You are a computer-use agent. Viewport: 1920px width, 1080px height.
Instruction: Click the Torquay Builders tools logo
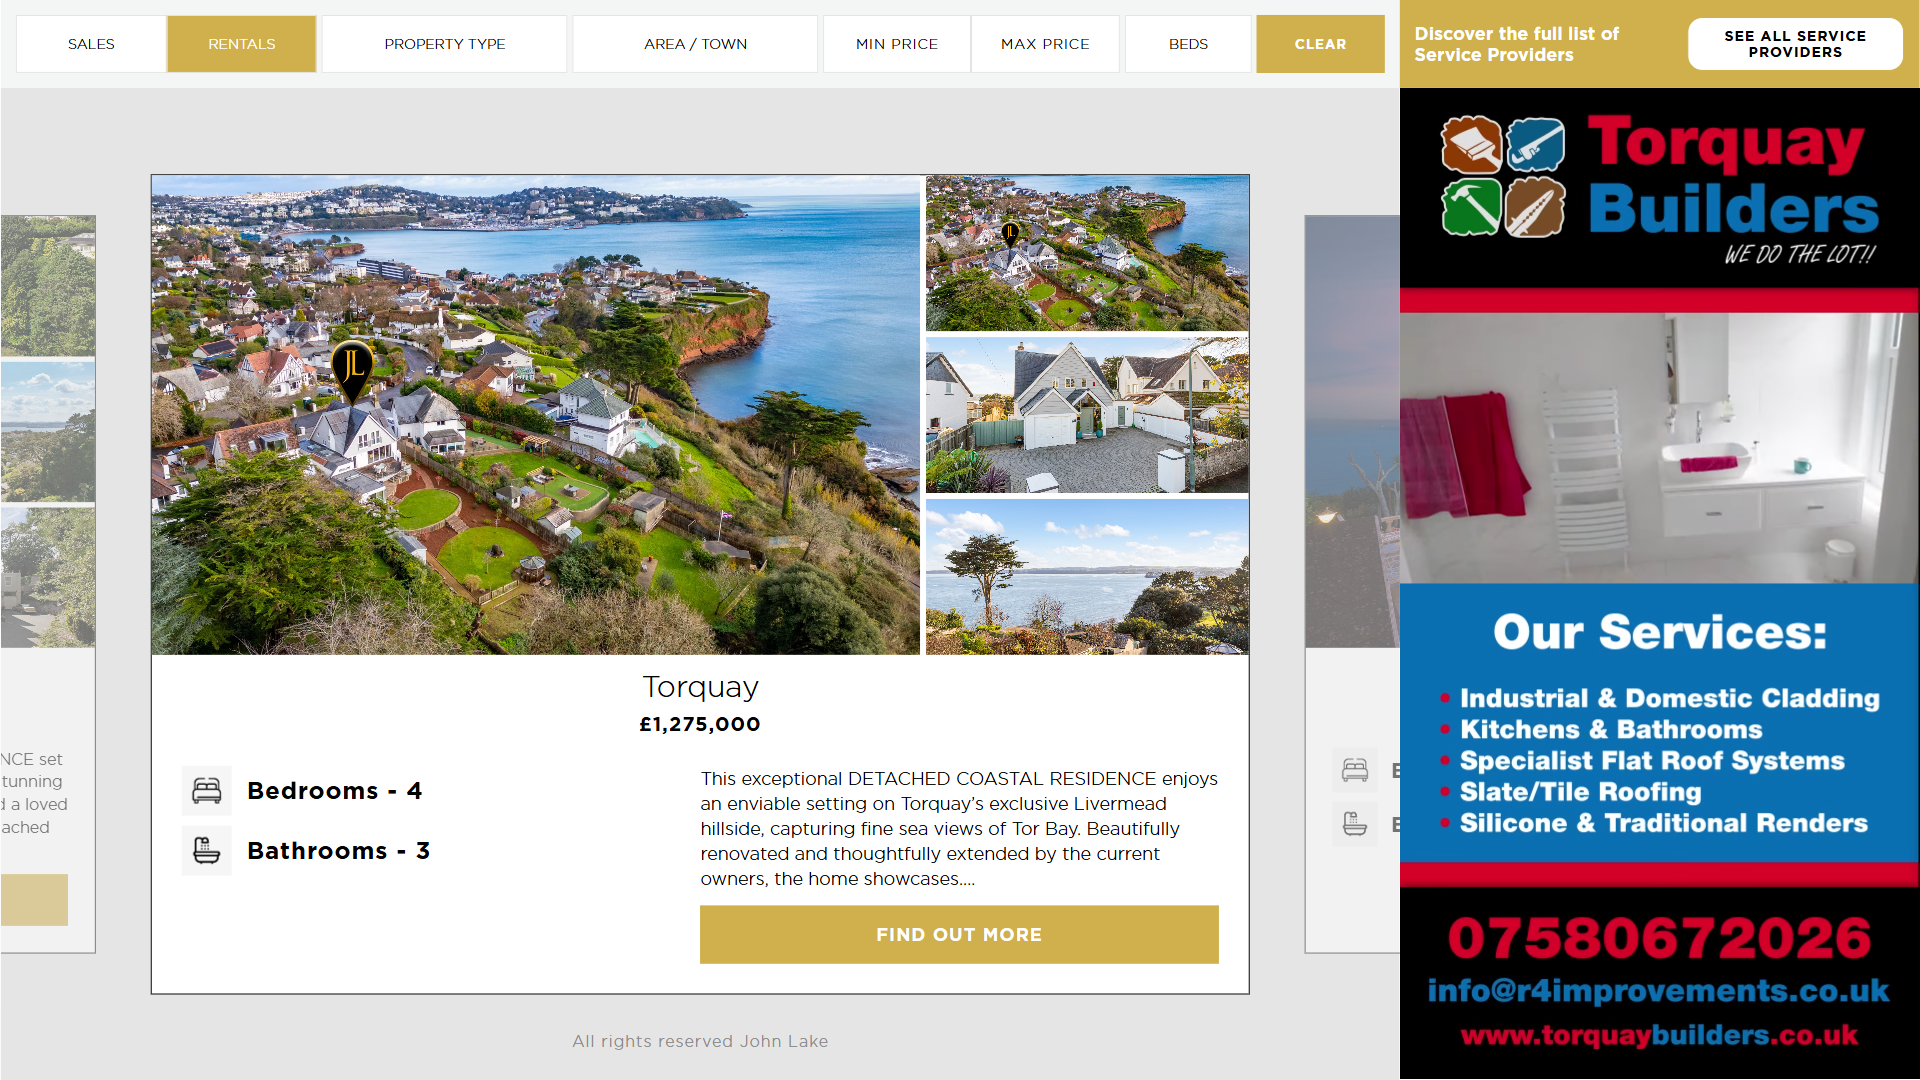pyautogui.click(x=1503, y=177)
